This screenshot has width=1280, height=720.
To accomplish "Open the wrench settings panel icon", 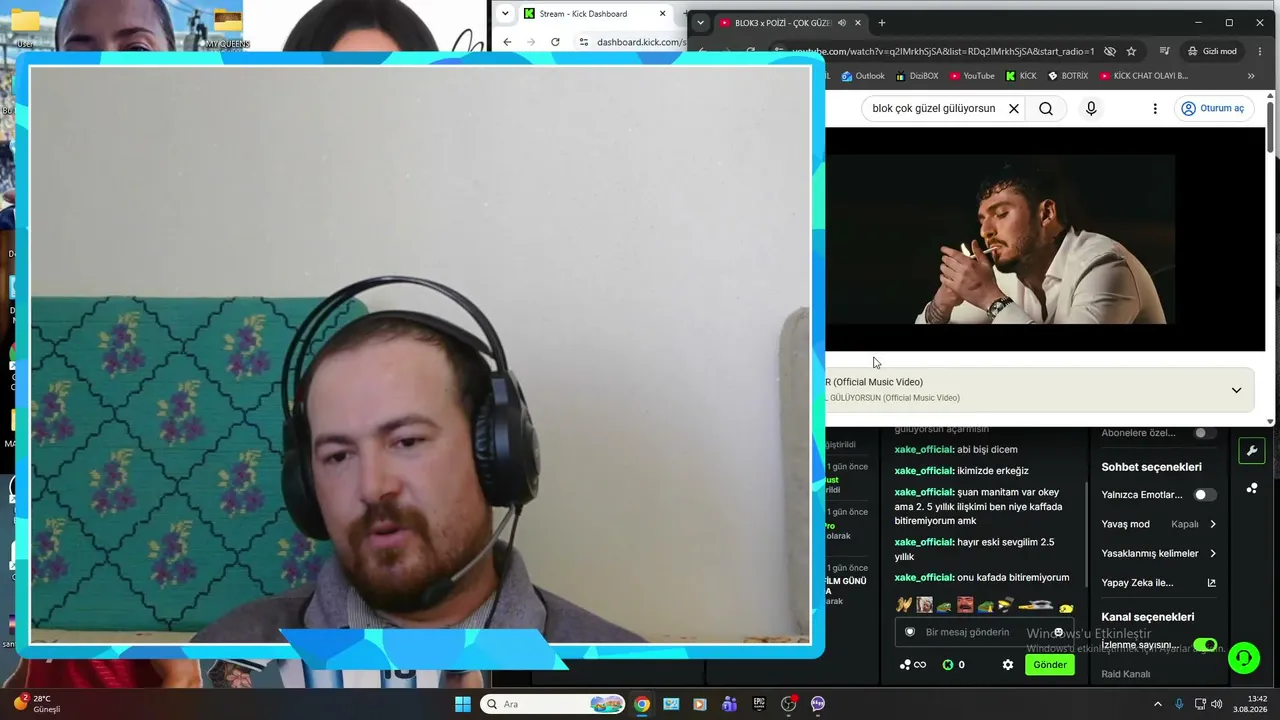I will coord(1252,451).
